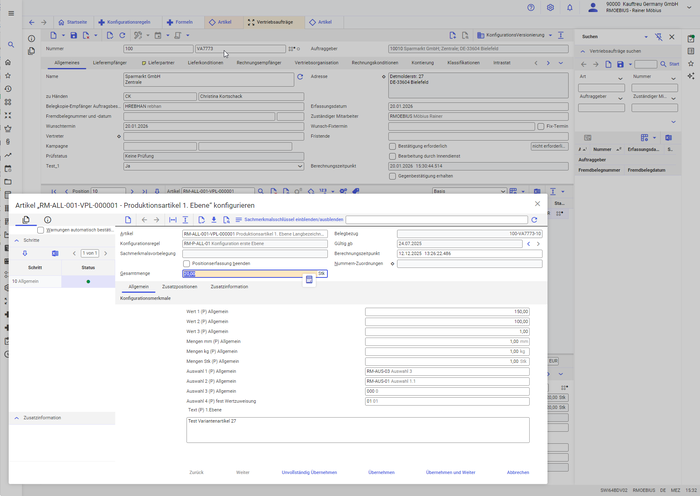The height and width of the screenshot is (496, 700).
Task: Click the Übernehmen und Weiter button
Action: tap(450, 471)
